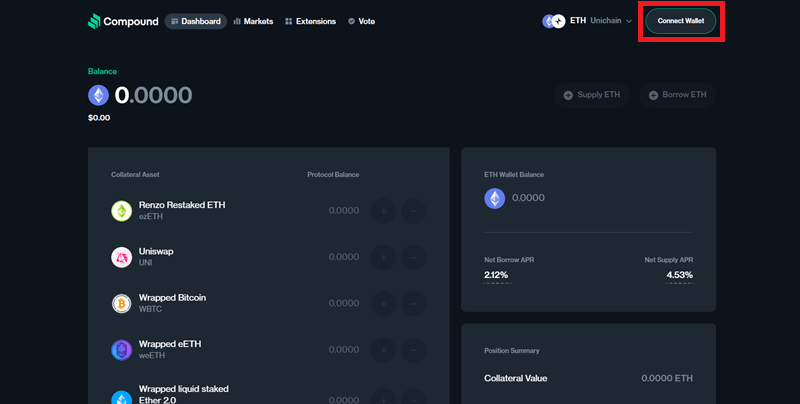Switch to the Vote tab
Screen dimensions: 800x404
tap(361, 21)
